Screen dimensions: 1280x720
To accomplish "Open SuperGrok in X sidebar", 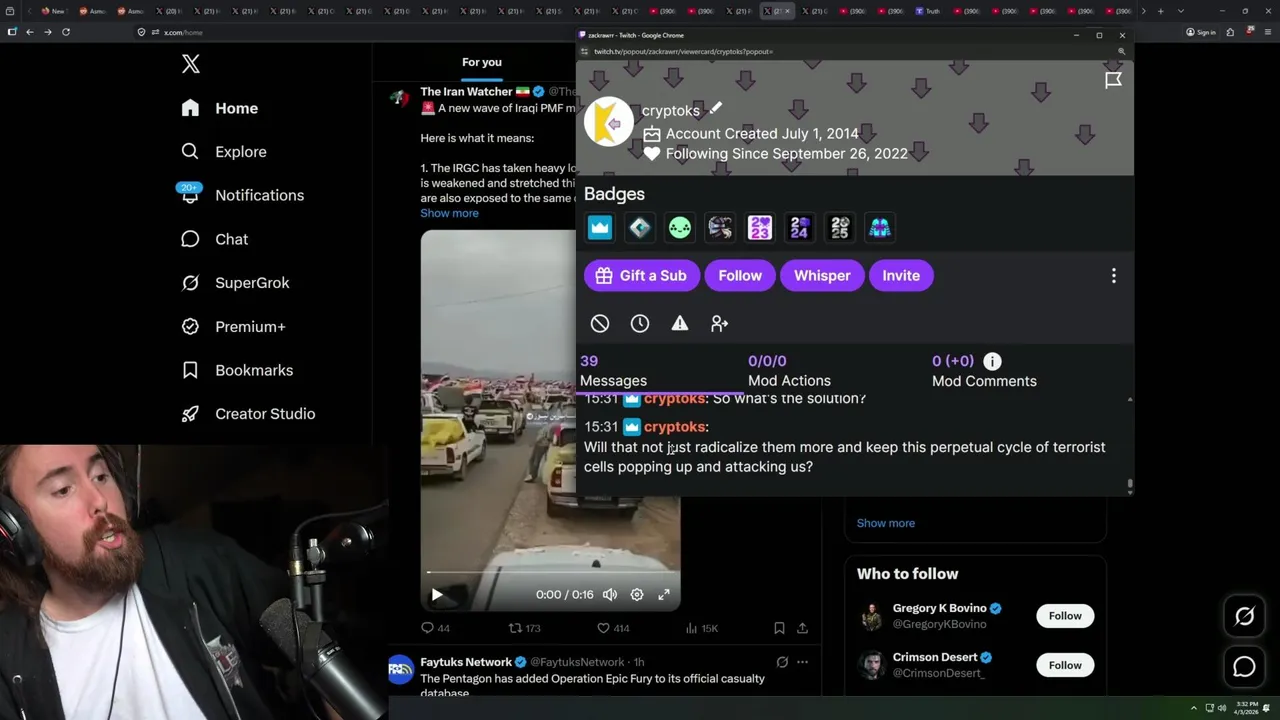I will (x=235, y=283).
